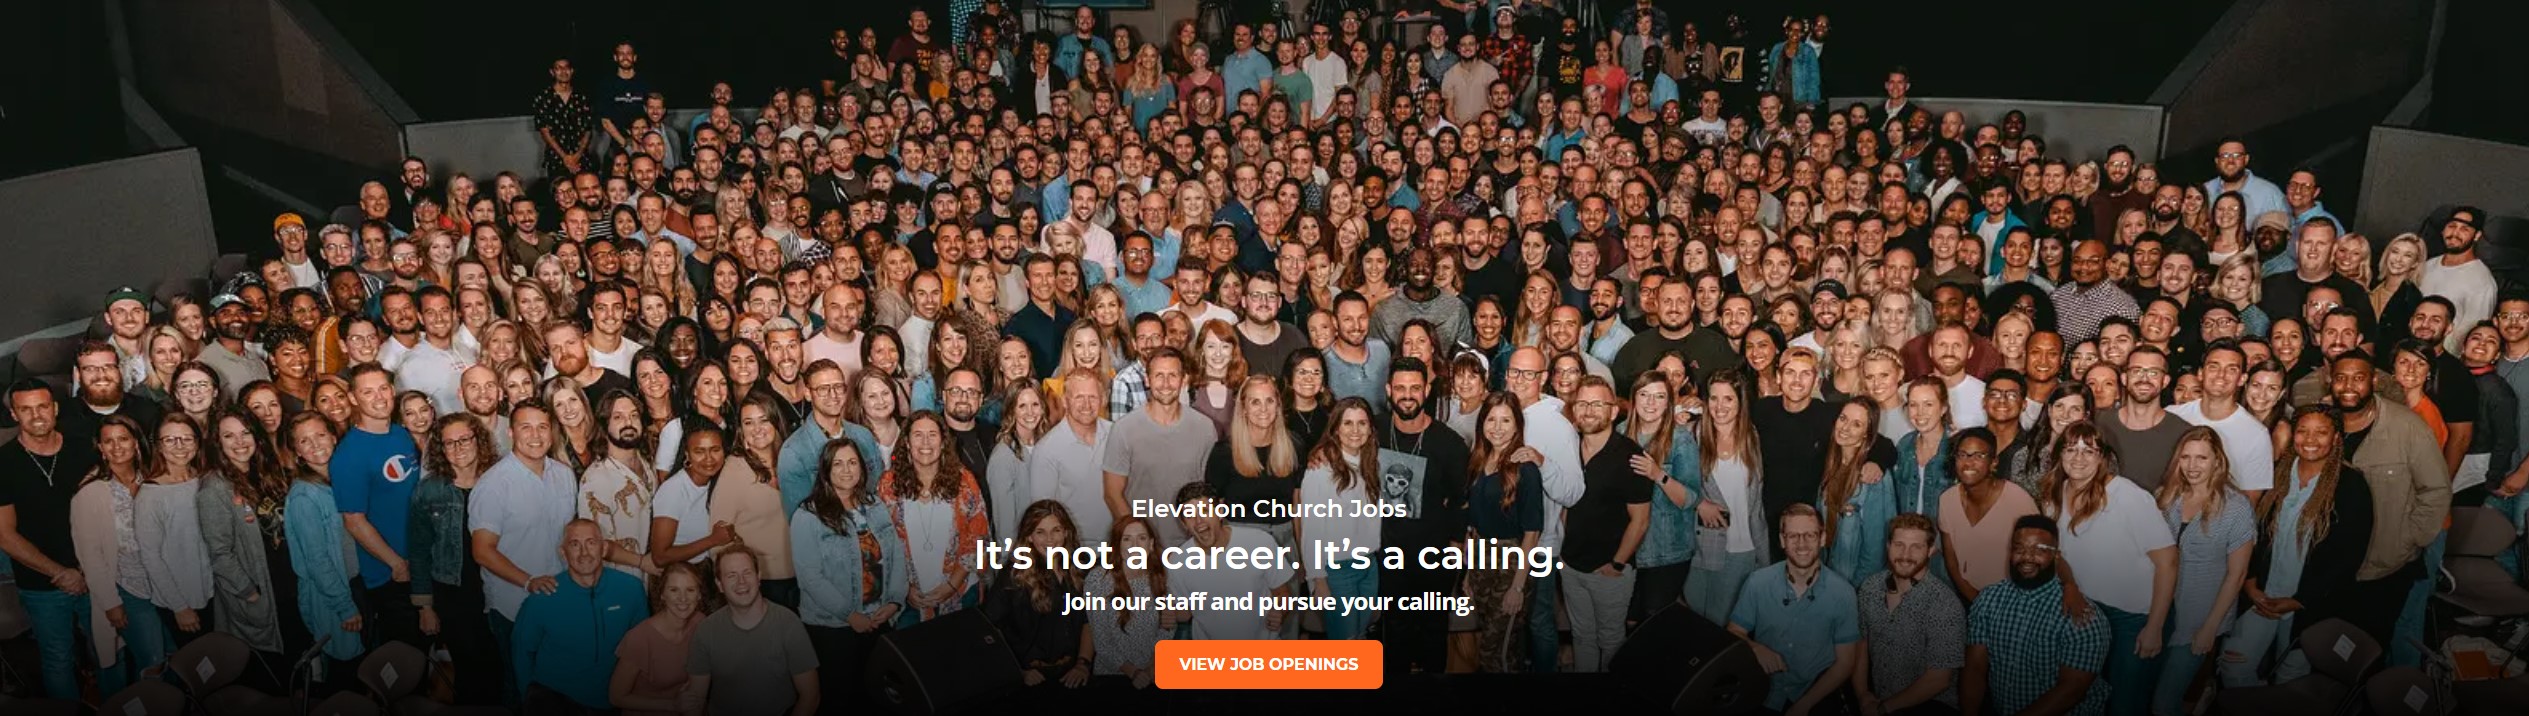The width and height of the screenshot is (2529, 716).
Task: Click the yellow beanie in the crowd
Action: click(x=289, y=220)
